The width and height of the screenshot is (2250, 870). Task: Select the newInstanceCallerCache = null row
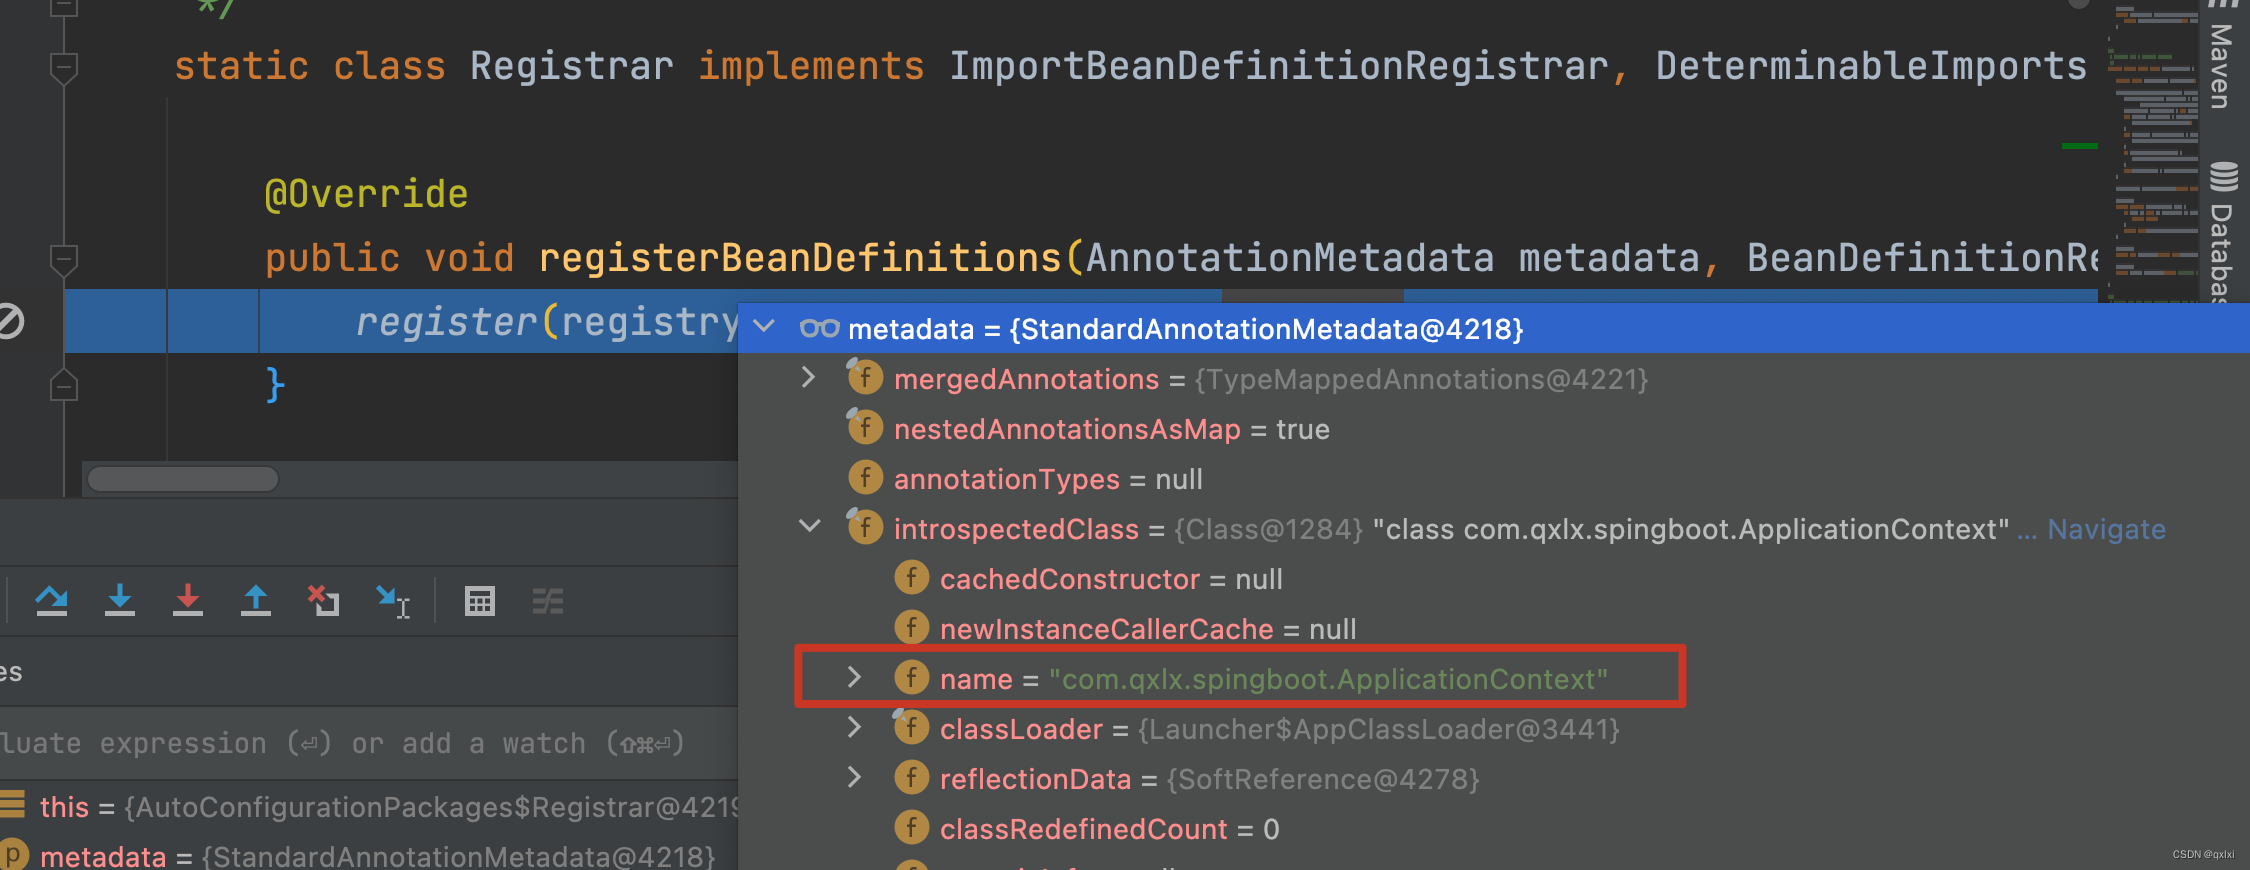tap(1494, 629)
